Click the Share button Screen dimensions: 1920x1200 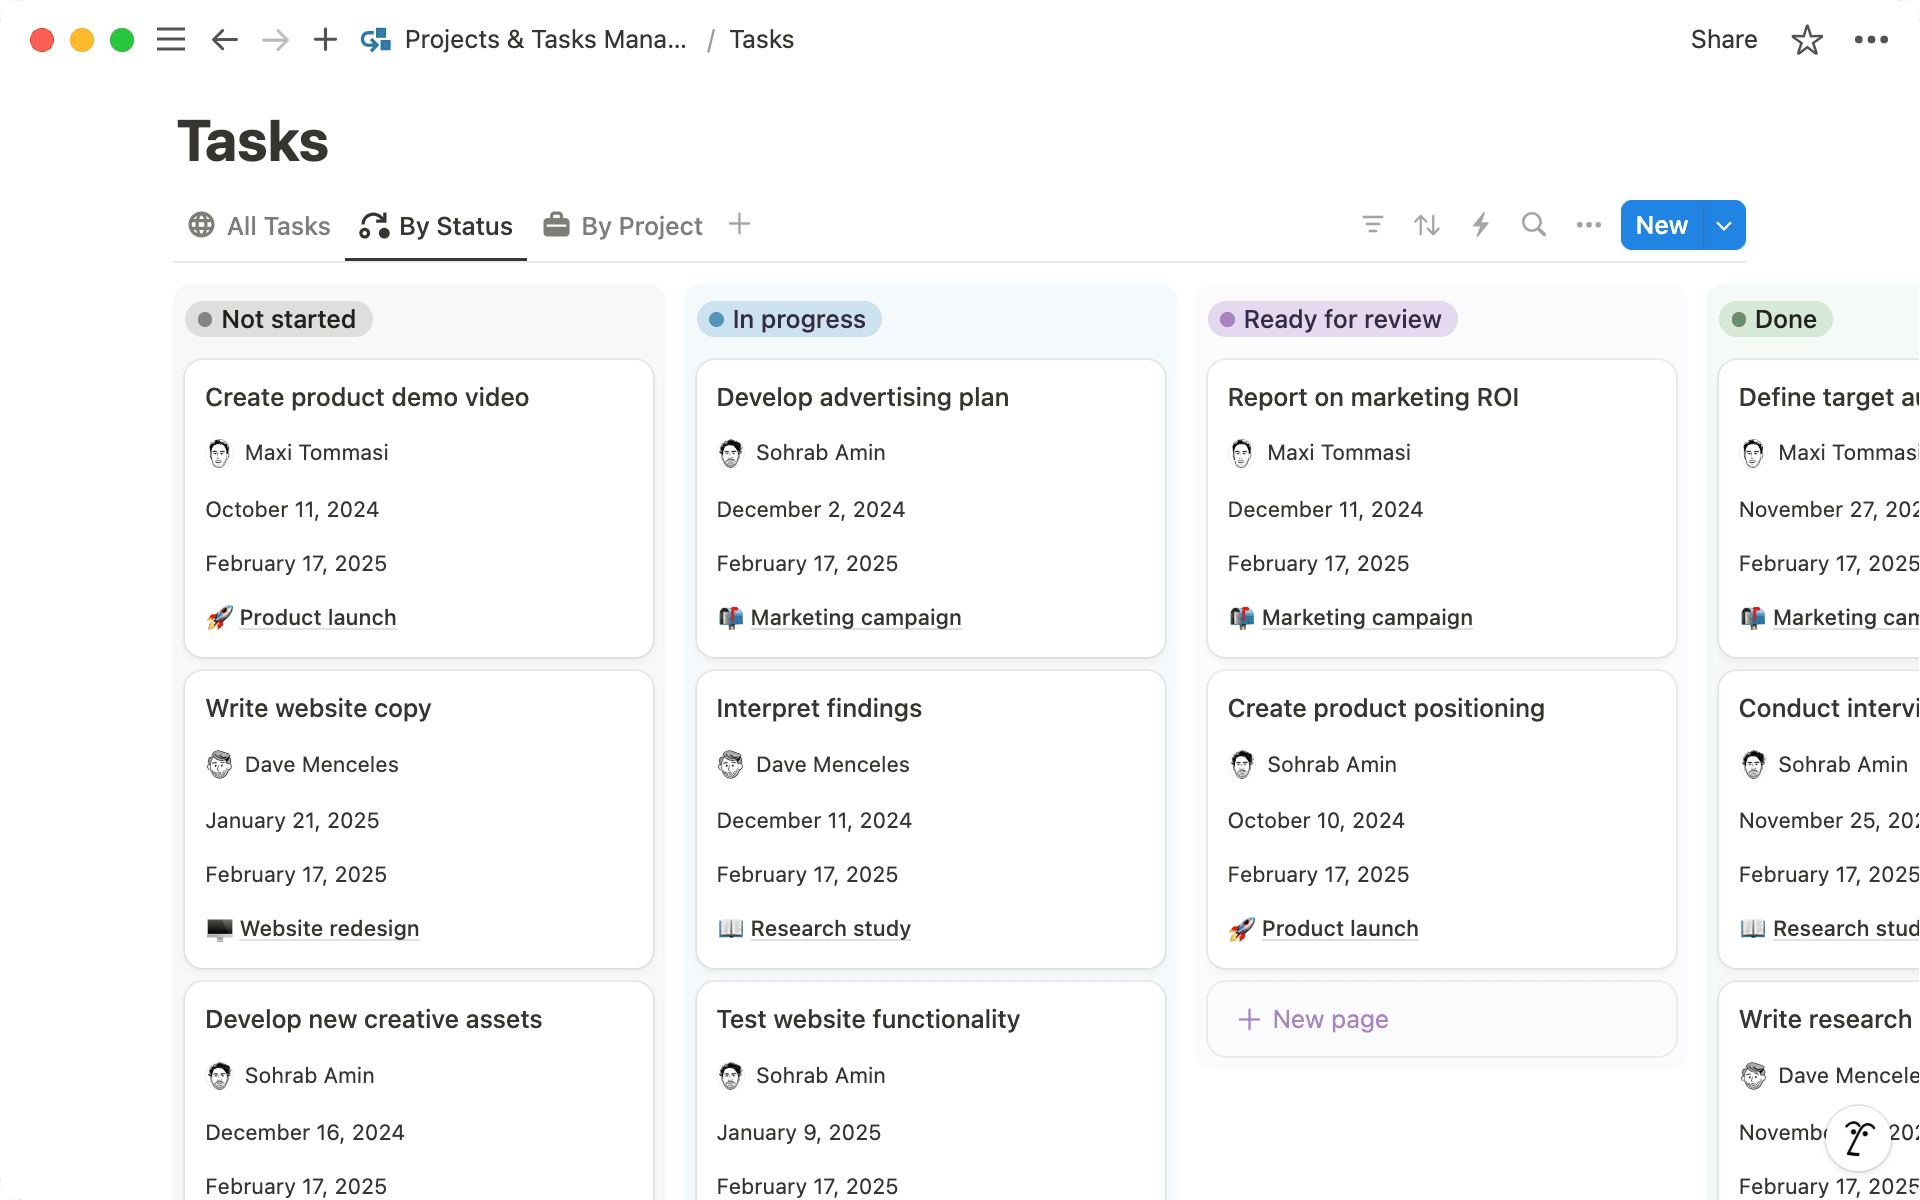(x=1723, y=39)
